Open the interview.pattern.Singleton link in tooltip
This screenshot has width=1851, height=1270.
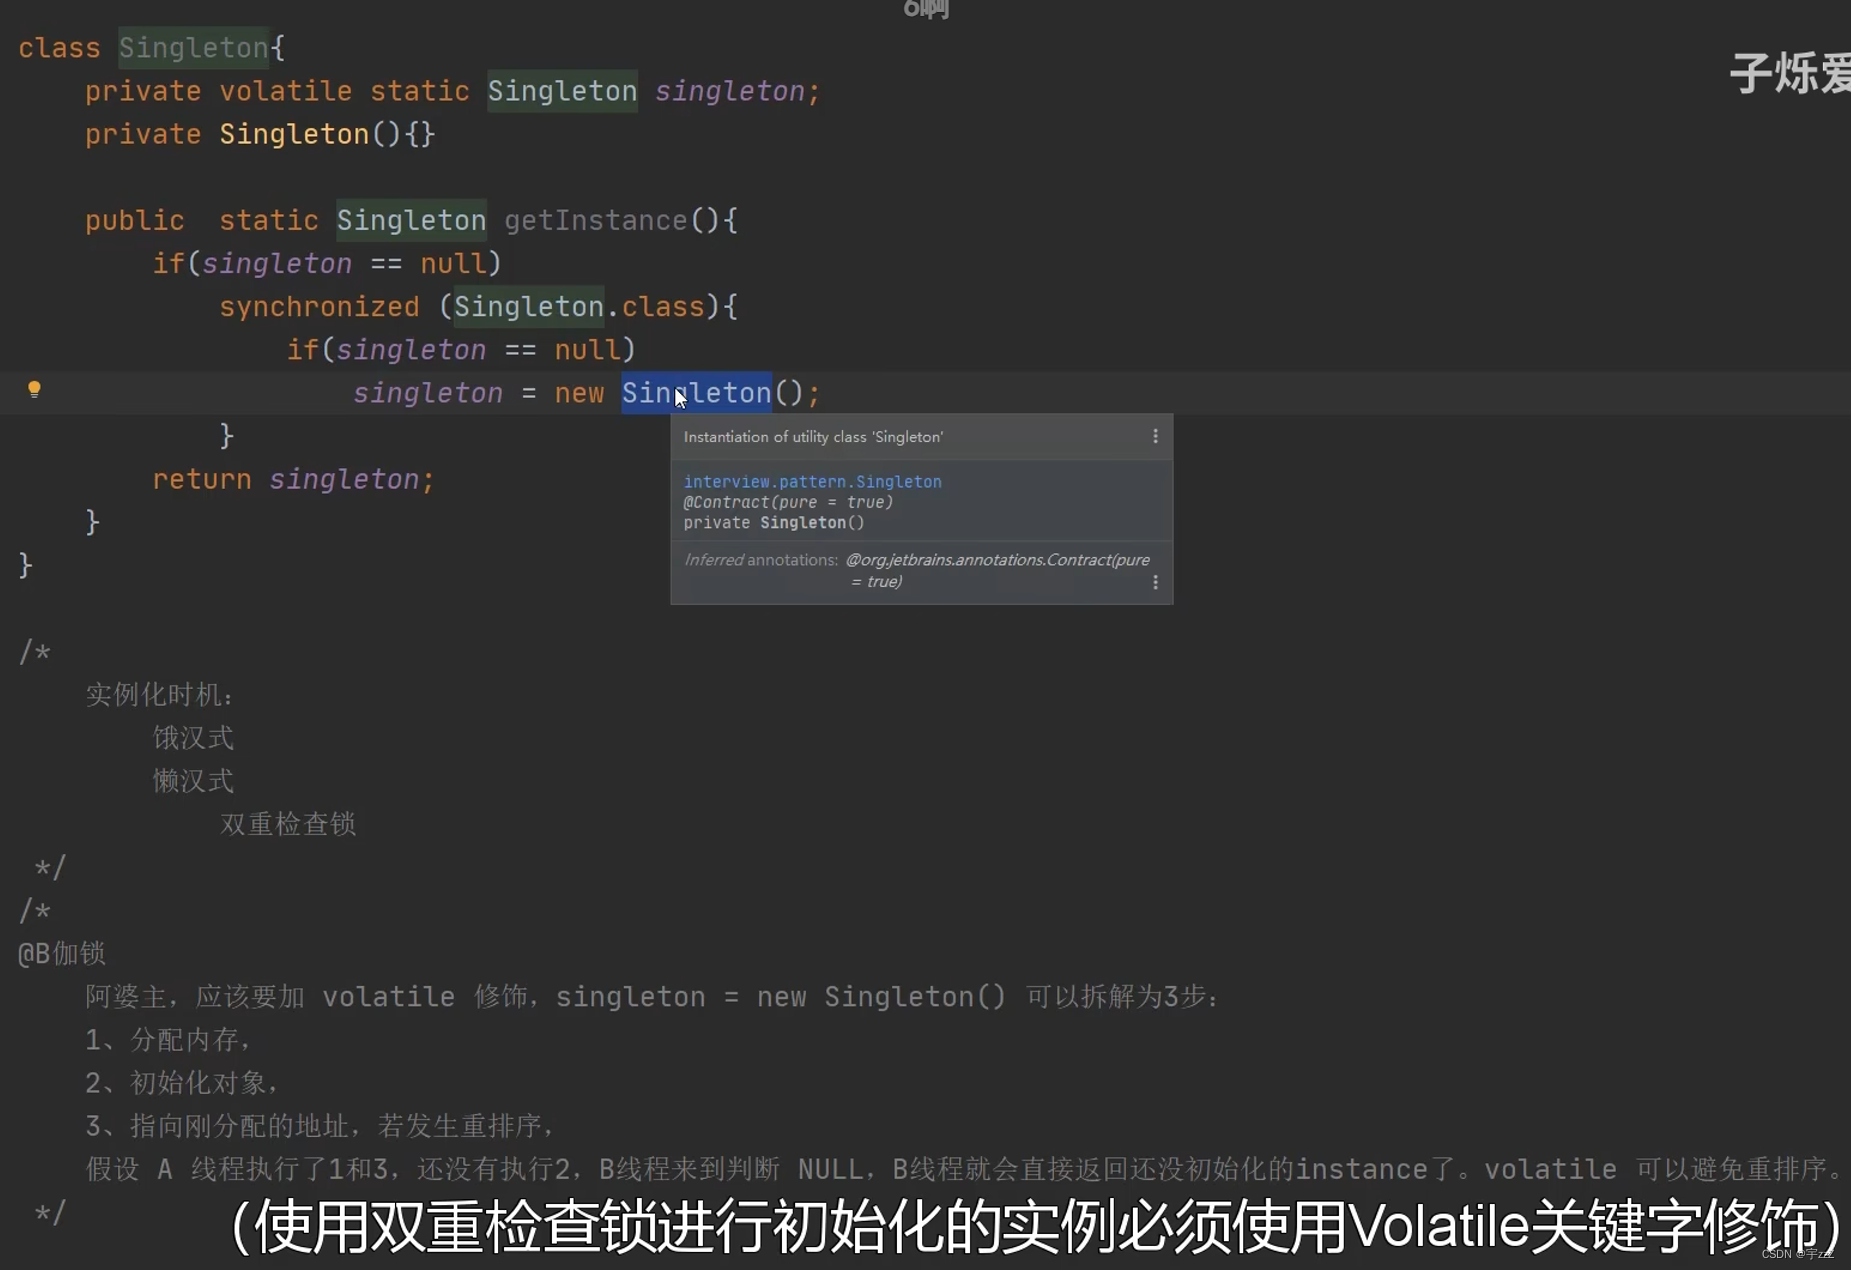812,482
